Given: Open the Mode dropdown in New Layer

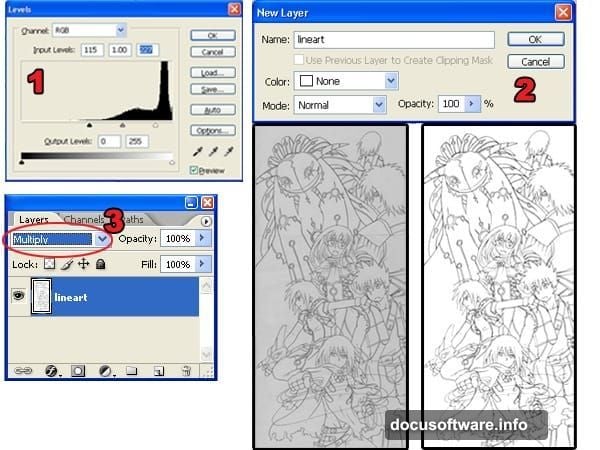Looking at the screenshot, I should coord(378,104).
